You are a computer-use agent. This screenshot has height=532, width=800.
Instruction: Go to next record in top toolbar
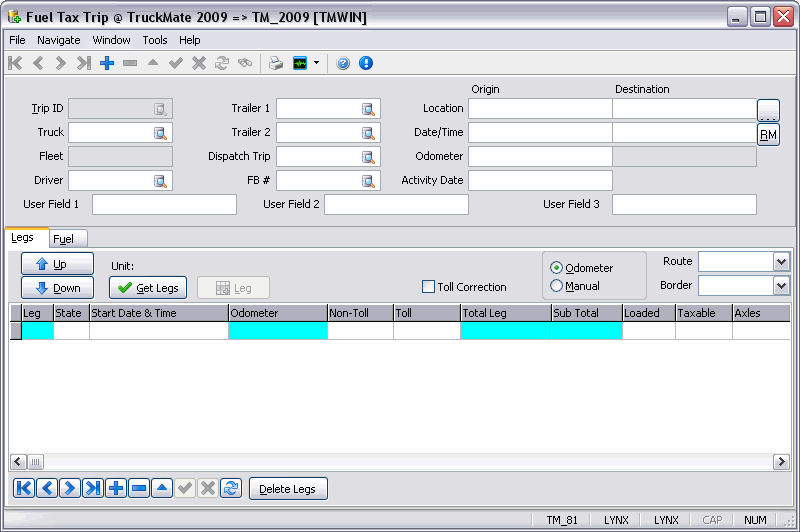(61, 63)
